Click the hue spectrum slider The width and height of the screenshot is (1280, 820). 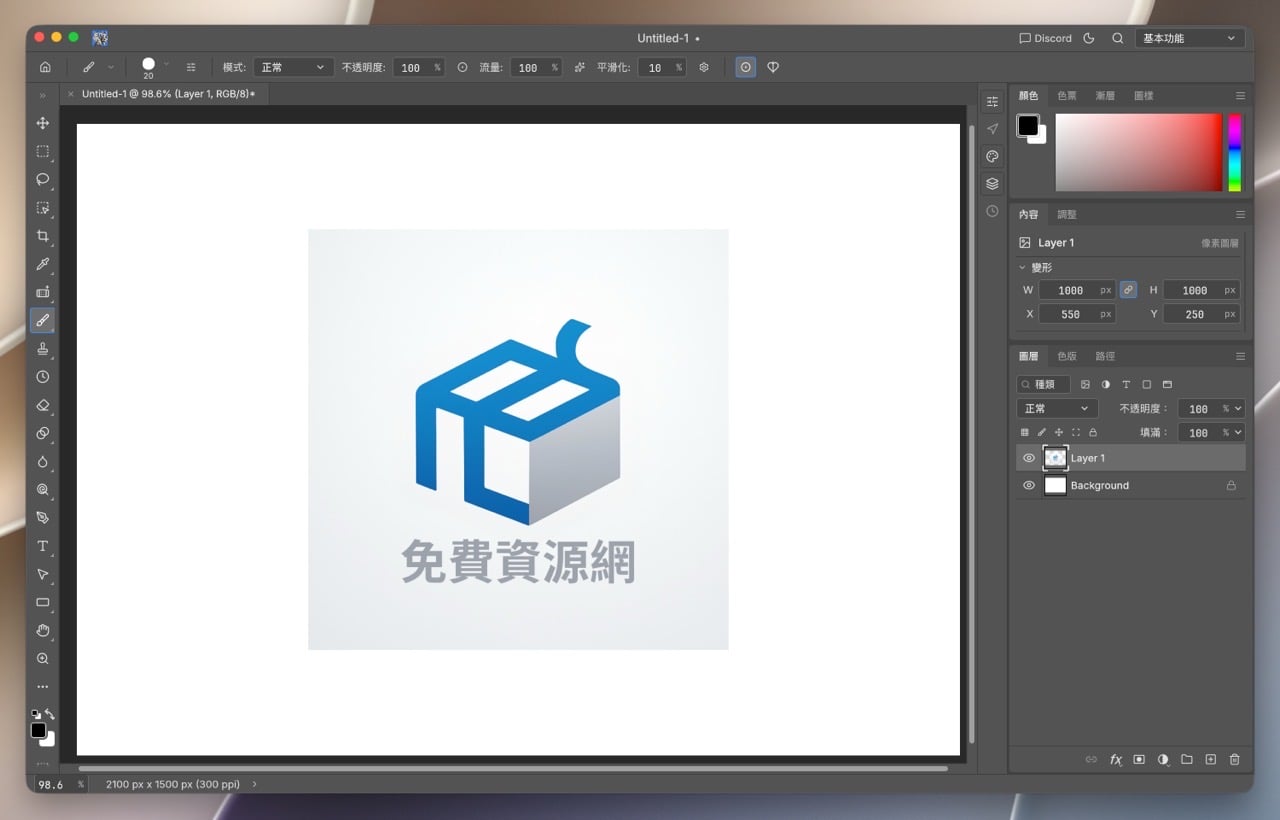click(x=1235, y=152)
